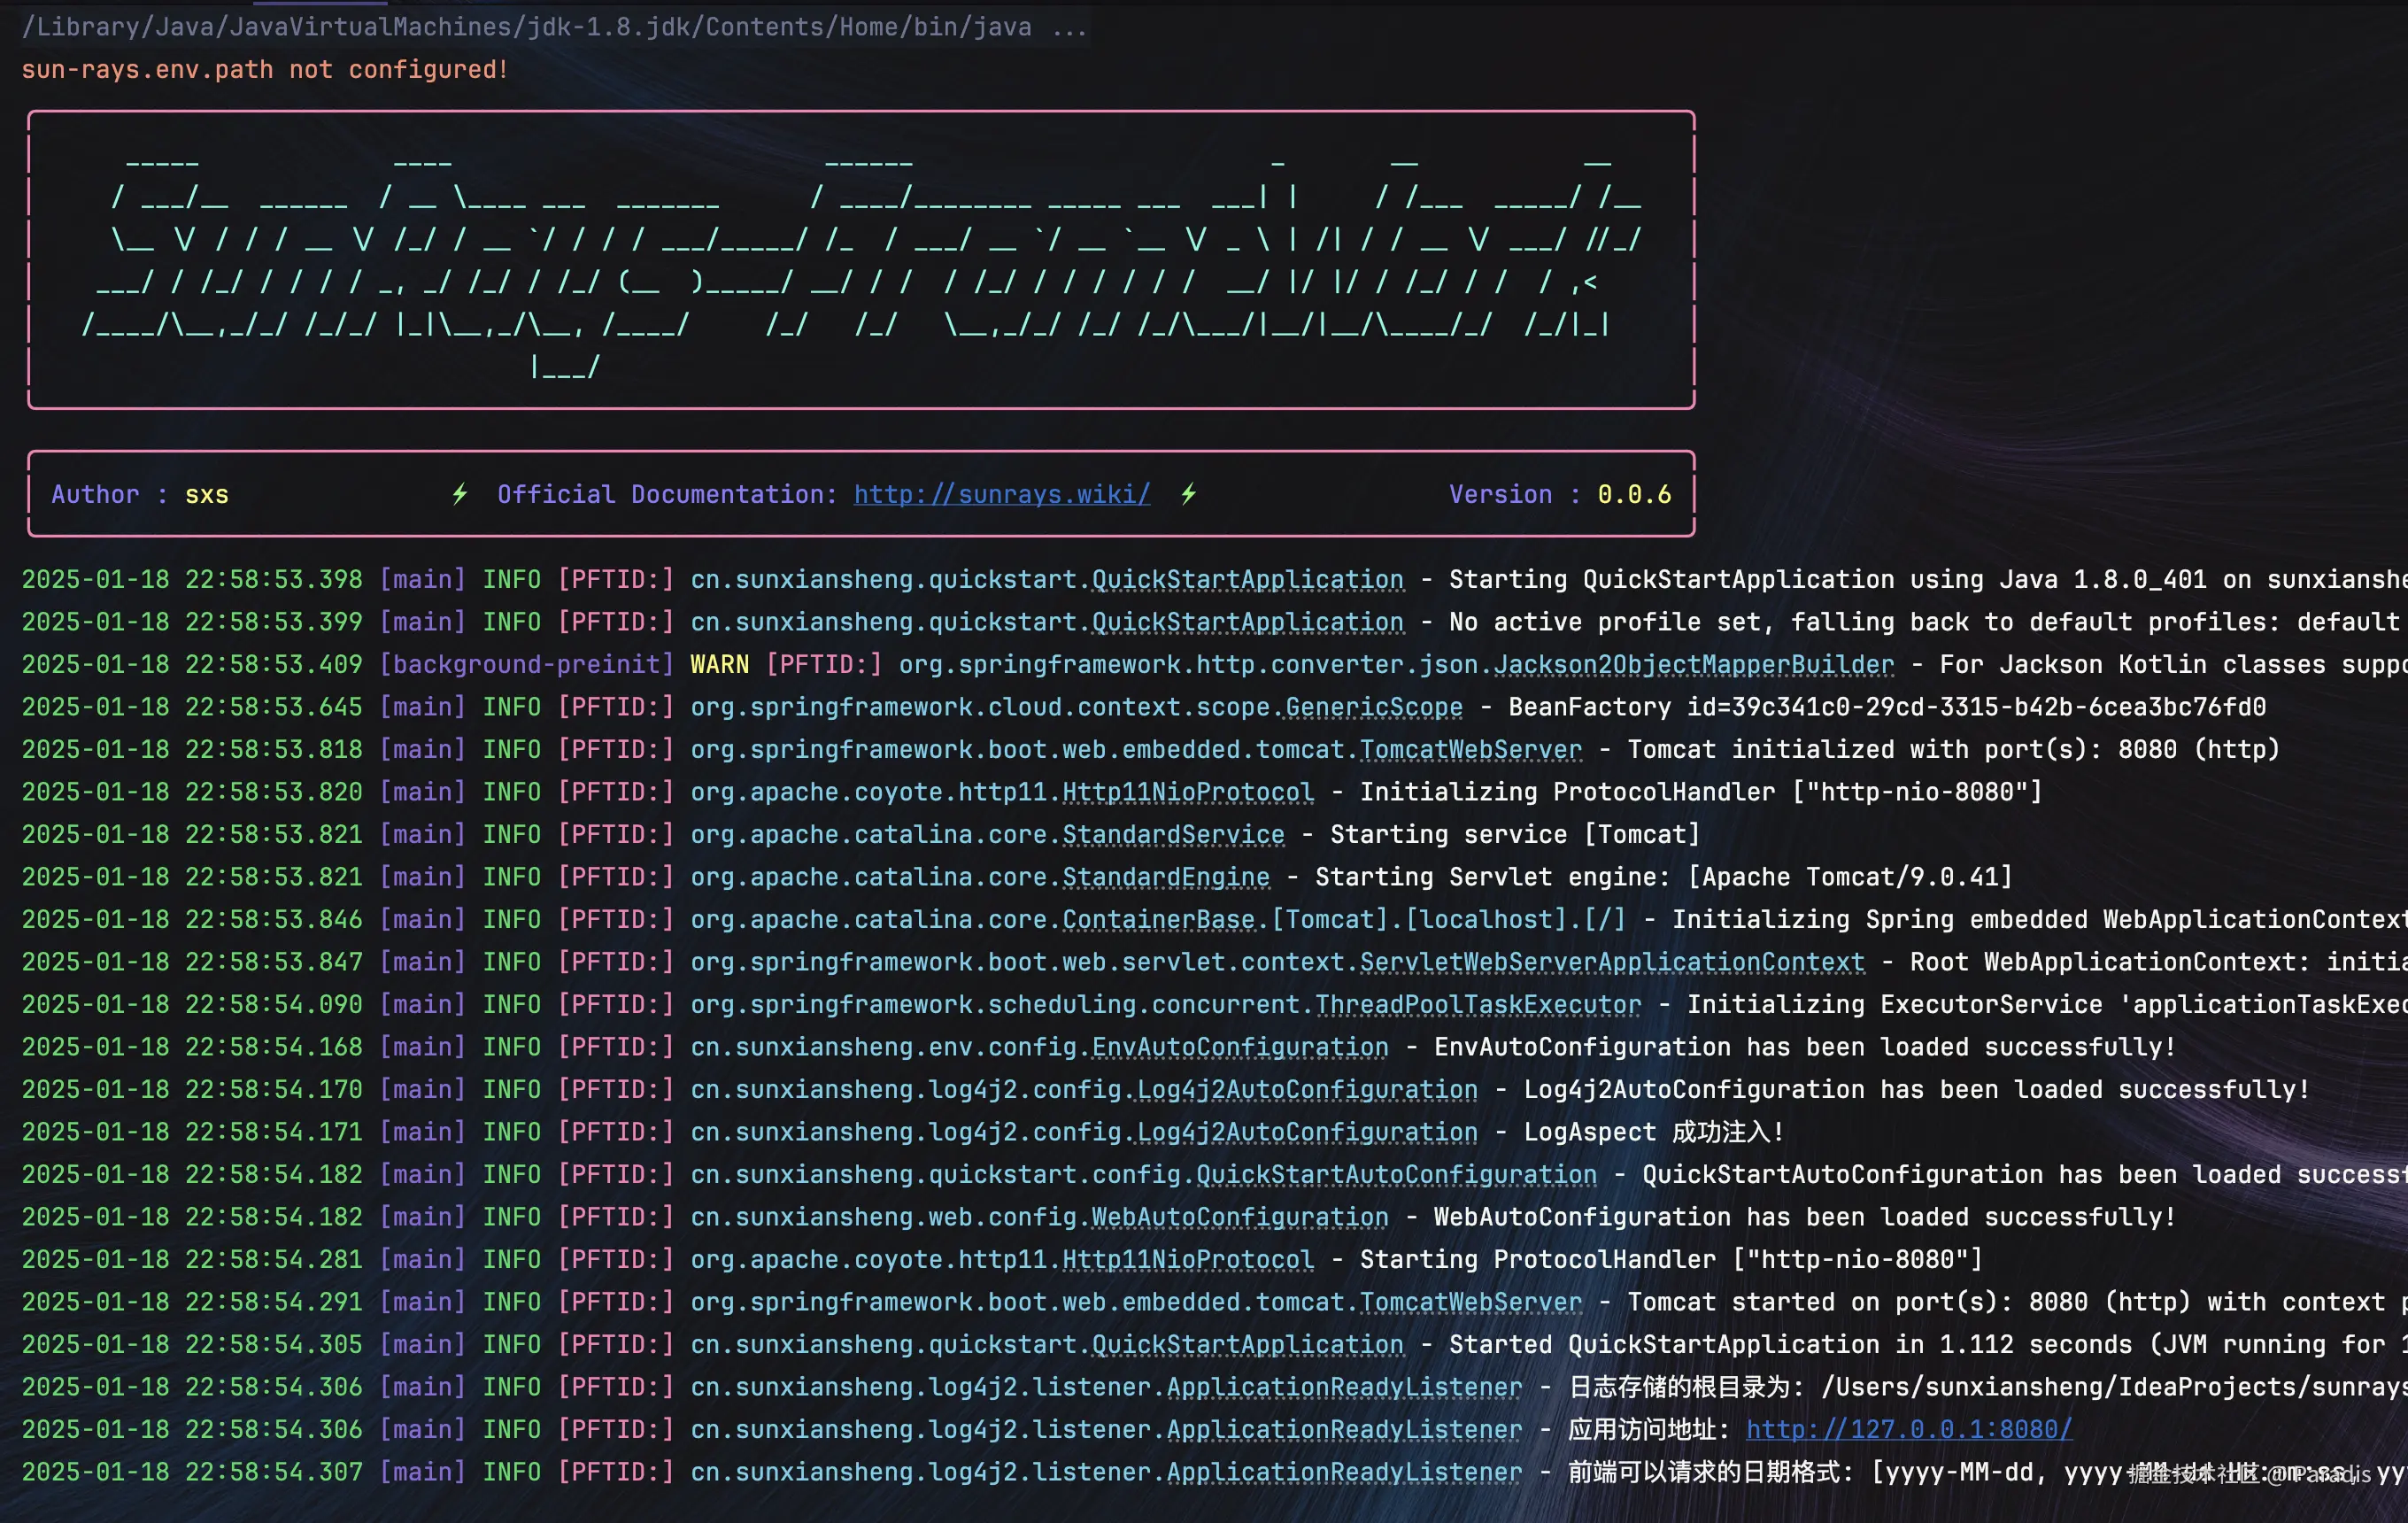Open TomcatWebServer link on Tomcat initialized line
Viewport: 2408px width, 1523px height.
1470,749
